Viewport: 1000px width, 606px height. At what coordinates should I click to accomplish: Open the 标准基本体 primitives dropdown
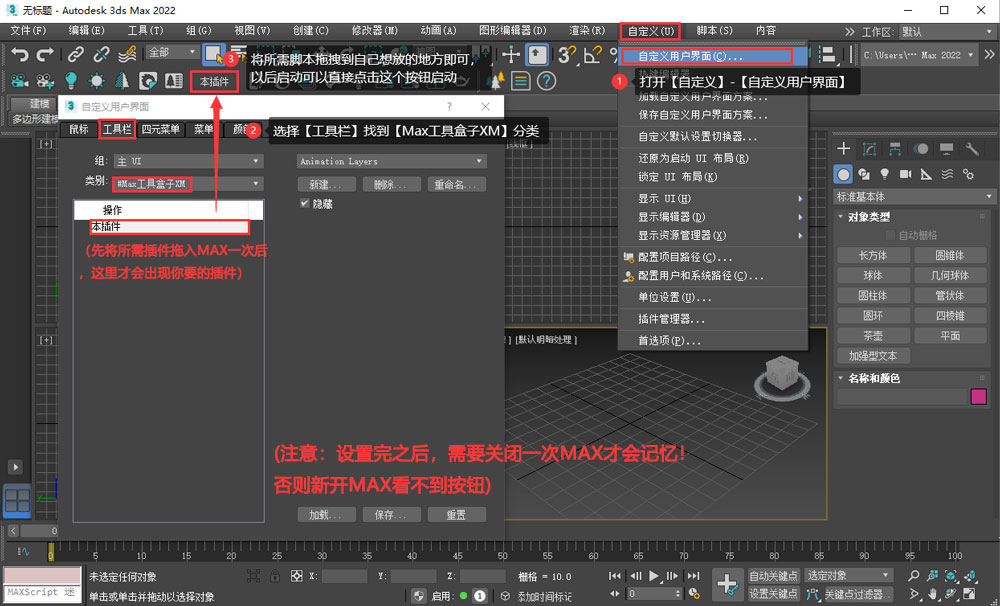(x=913, y=196)
